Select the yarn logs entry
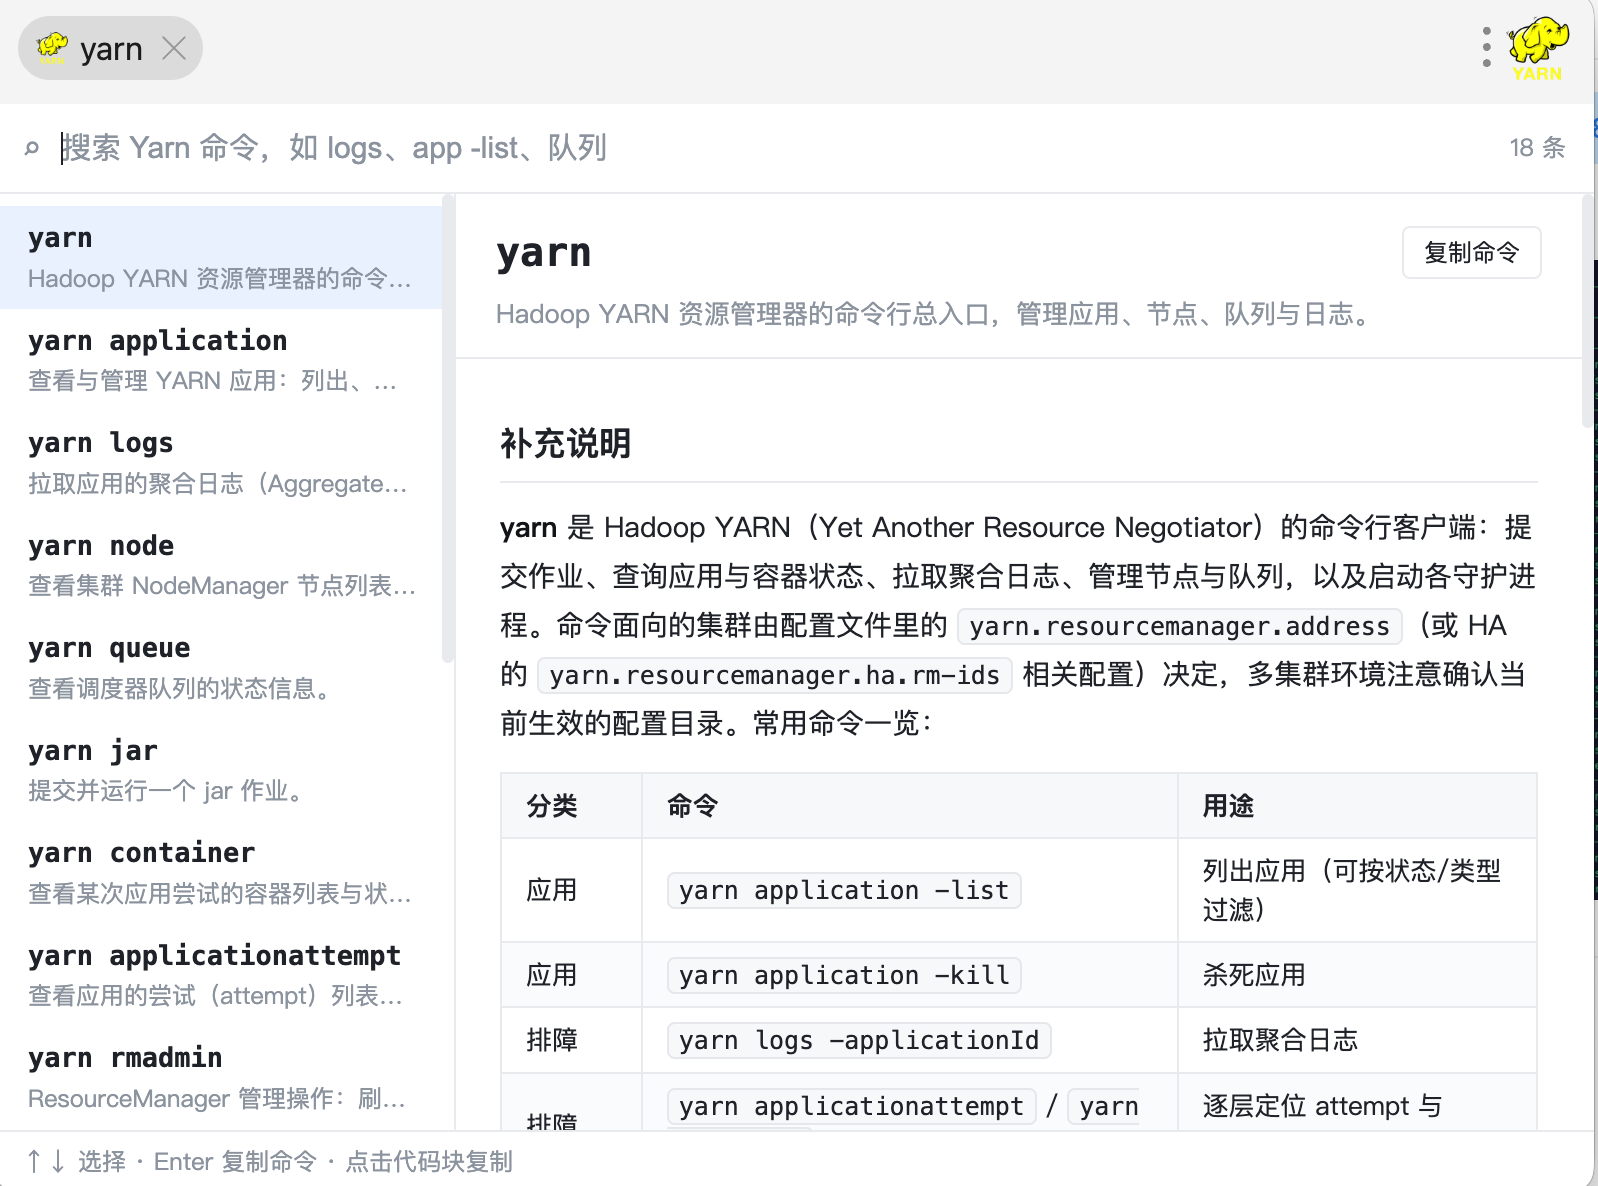Image resolution: width=1598 pixels, height=1186 pixels. pos(221,463)
